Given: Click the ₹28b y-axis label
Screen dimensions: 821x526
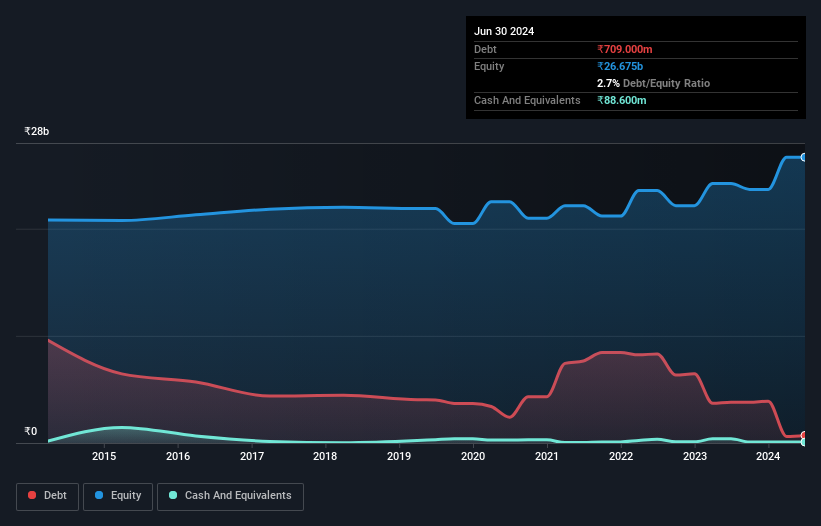Looking at the screenshot, I should pyautogui.click(x=37, y=131).
